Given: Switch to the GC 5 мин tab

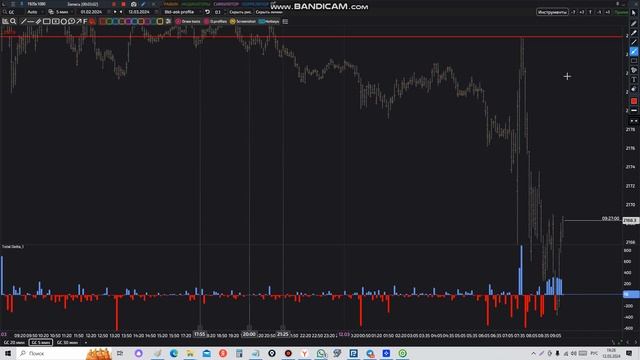Looking at the screenshot, I should point(41,342).
